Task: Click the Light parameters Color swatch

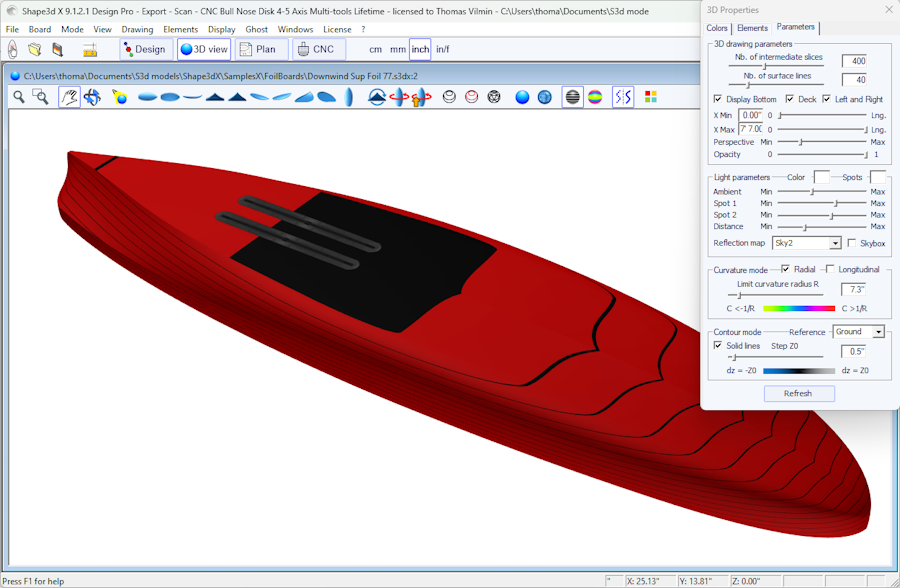Action: point(820,177)
